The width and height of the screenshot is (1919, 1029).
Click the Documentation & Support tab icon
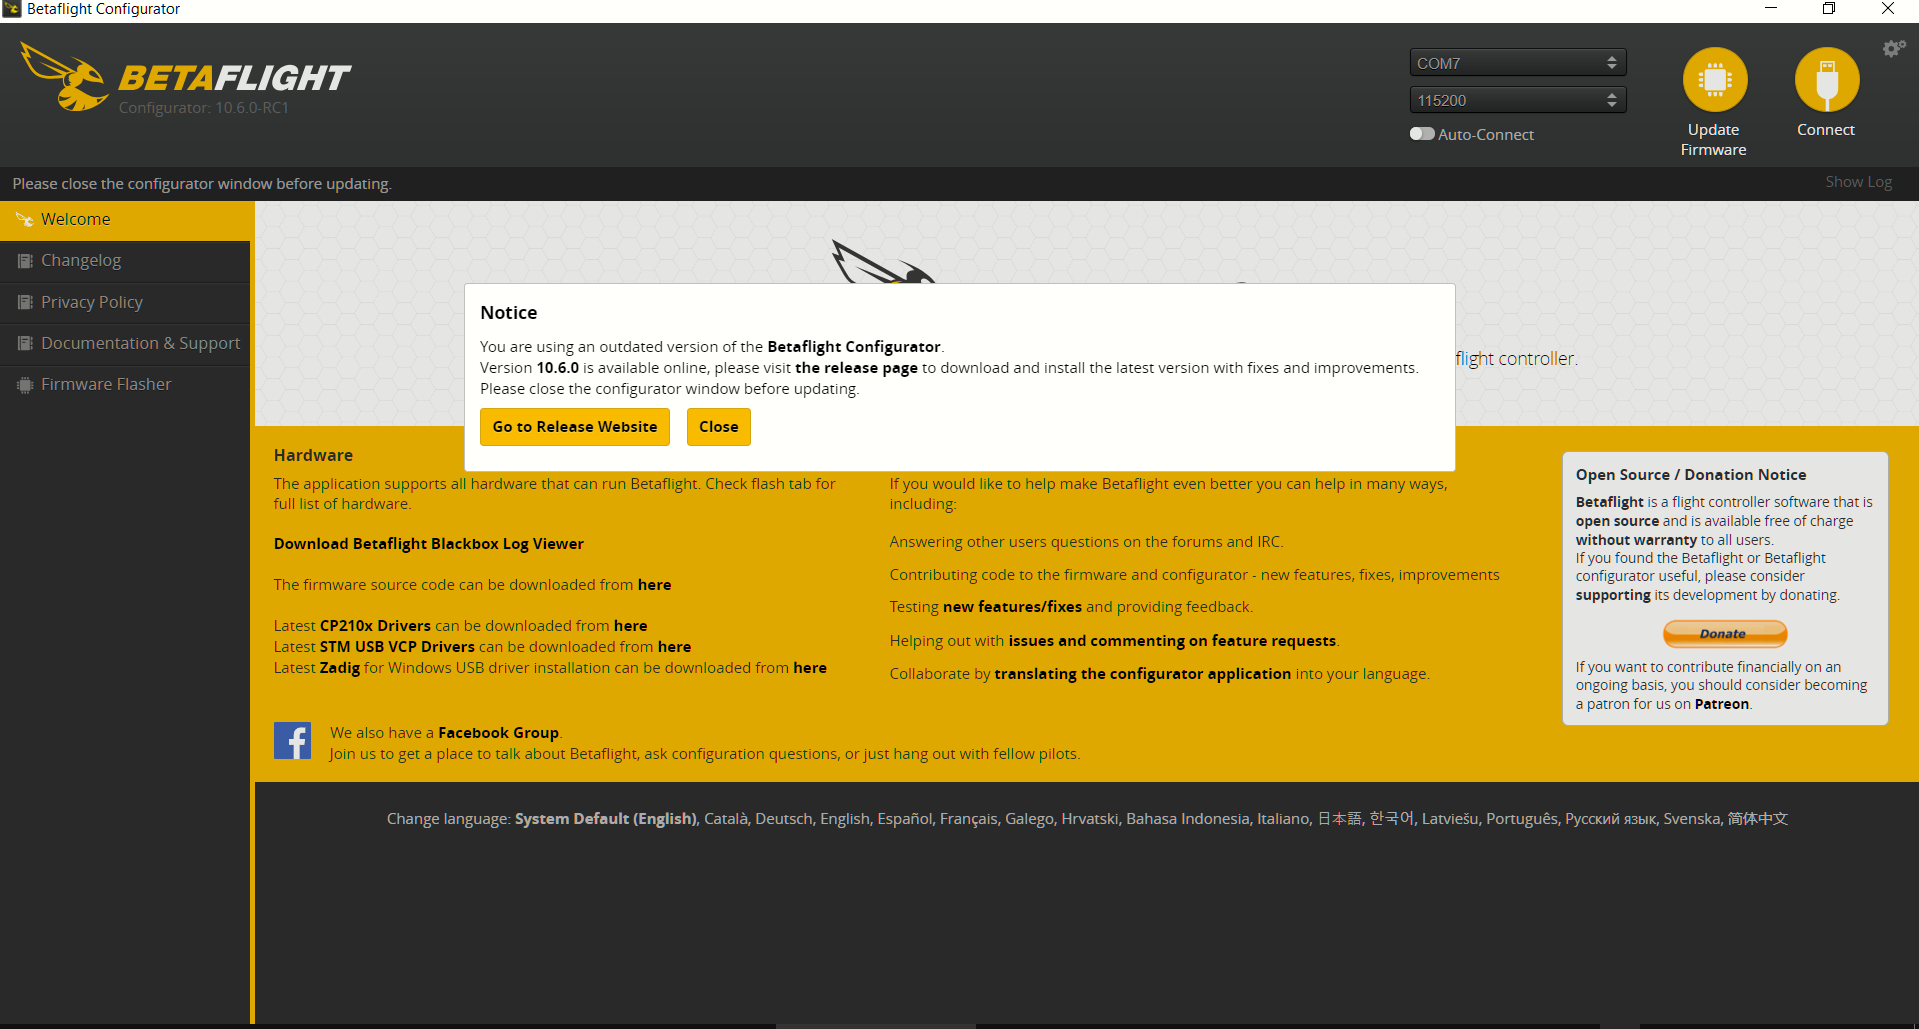pos(25,343)
